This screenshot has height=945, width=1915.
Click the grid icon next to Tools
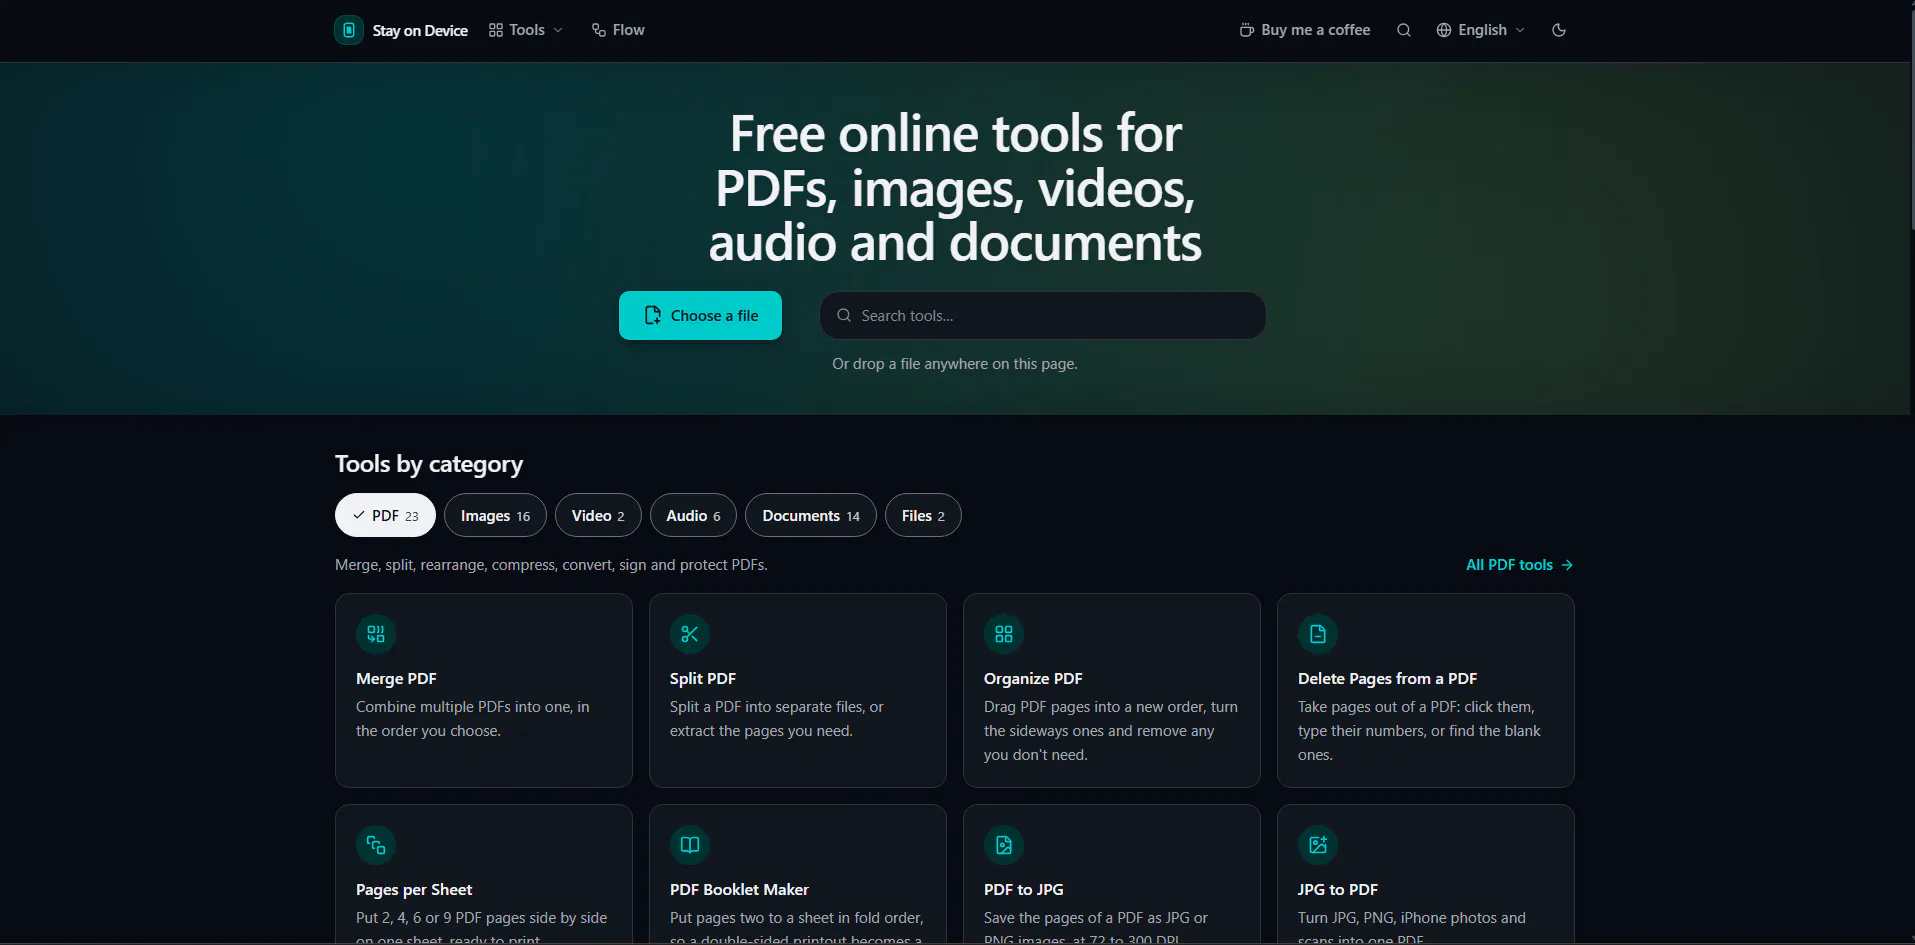pyautogui.click(x=496, y=30)
